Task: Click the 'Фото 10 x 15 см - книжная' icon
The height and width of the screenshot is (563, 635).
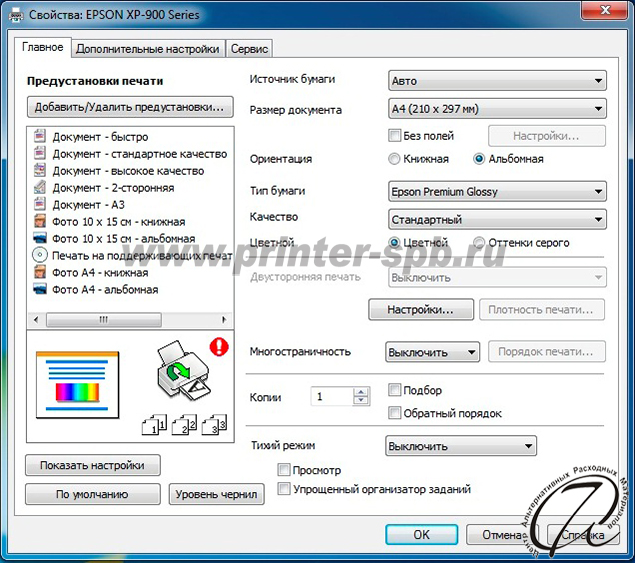Action: (39, 221)
